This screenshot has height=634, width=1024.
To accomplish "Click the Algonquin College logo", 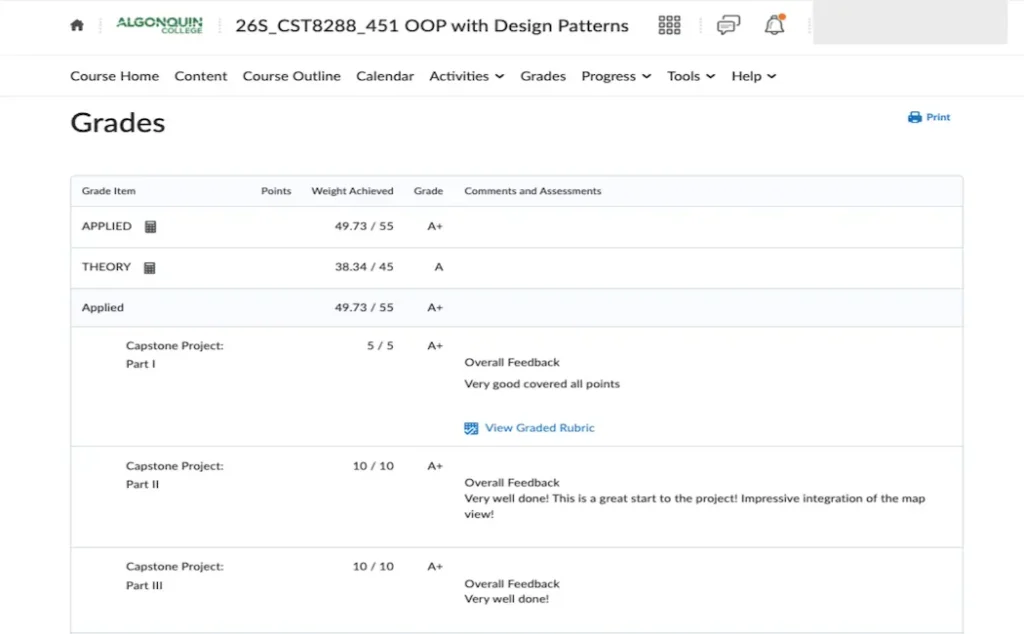I will coord(159,25).
